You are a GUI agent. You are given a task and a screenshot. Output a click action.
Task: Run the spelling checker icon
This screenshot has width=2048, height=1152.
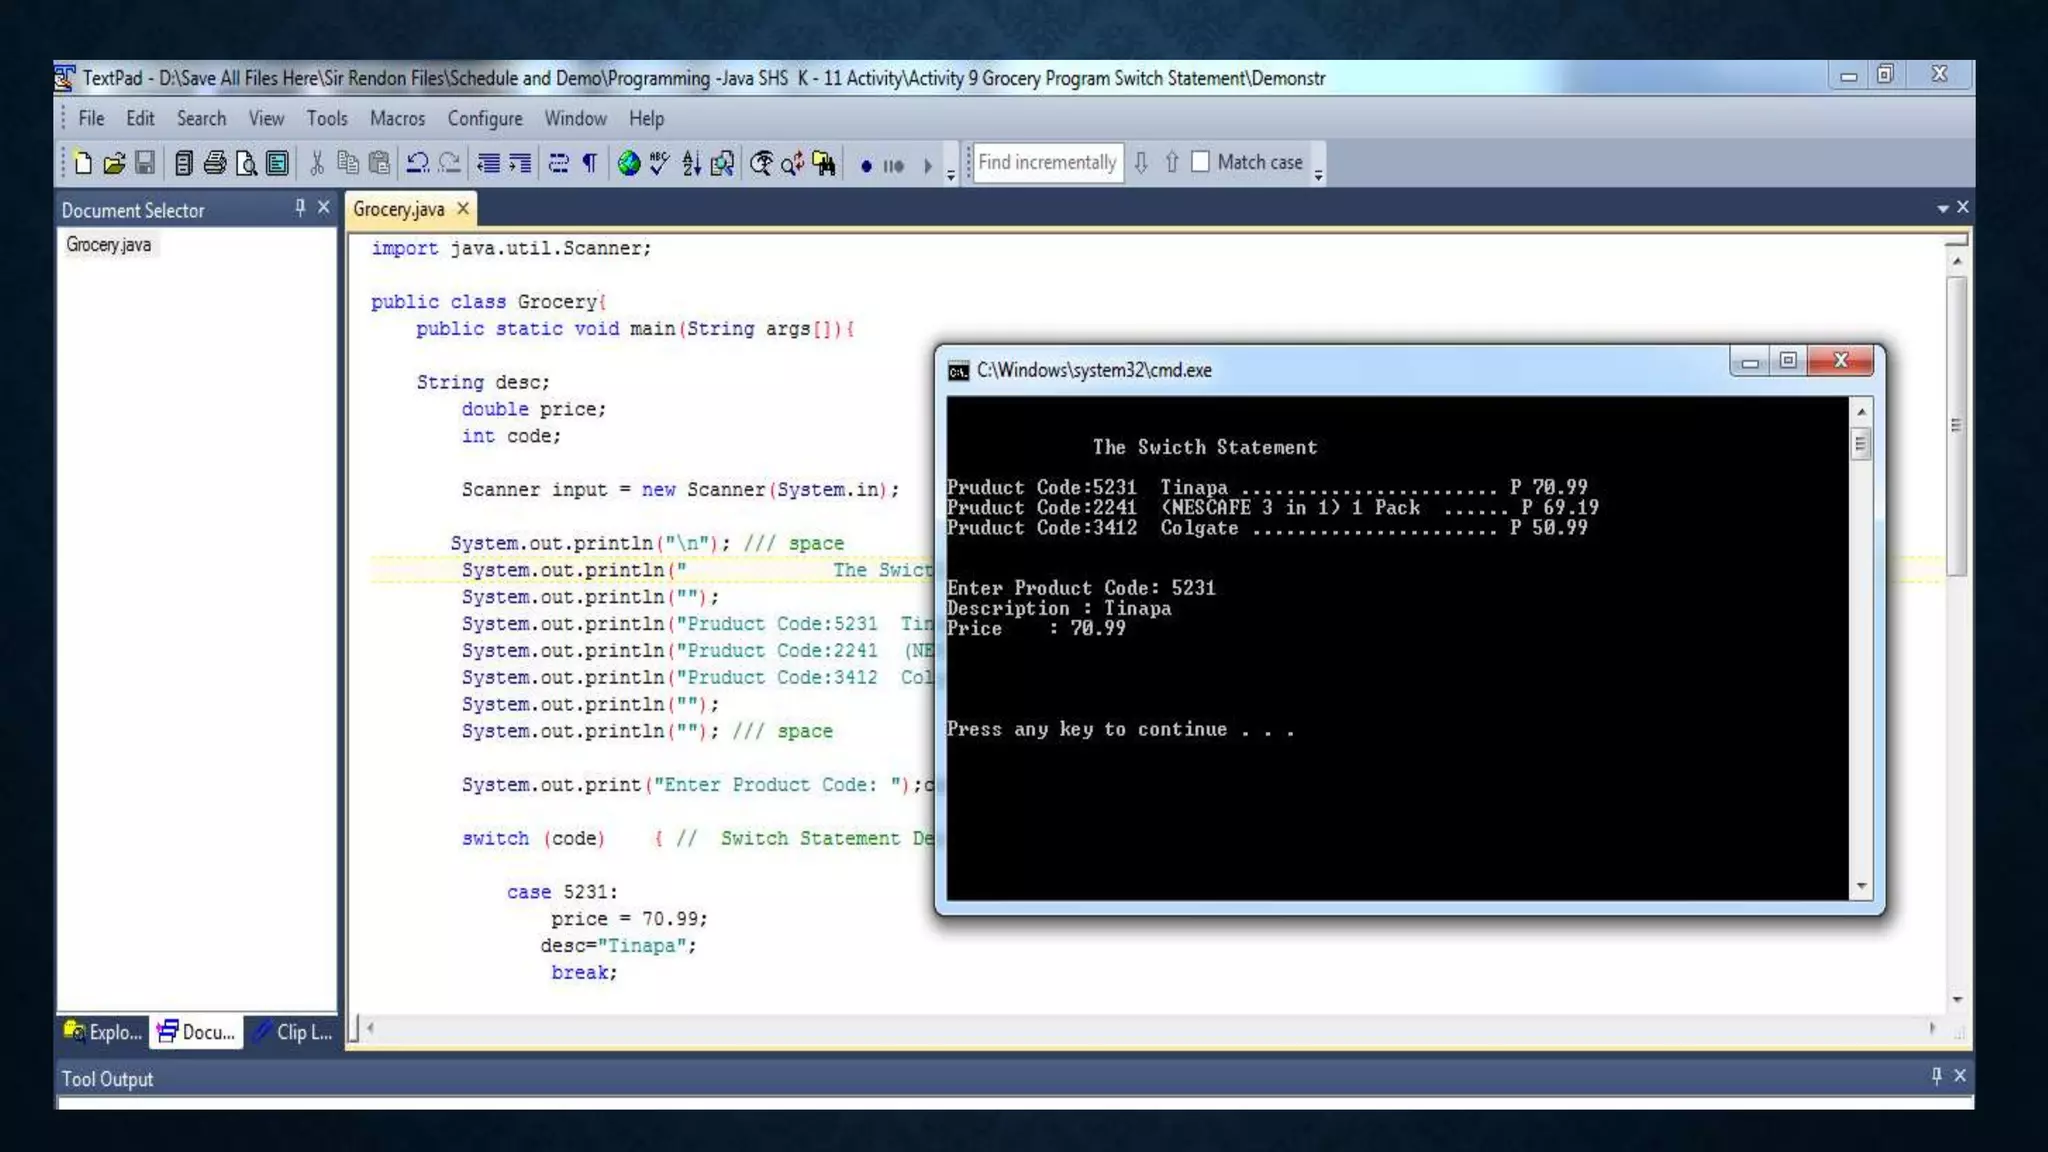pos(660,163)
